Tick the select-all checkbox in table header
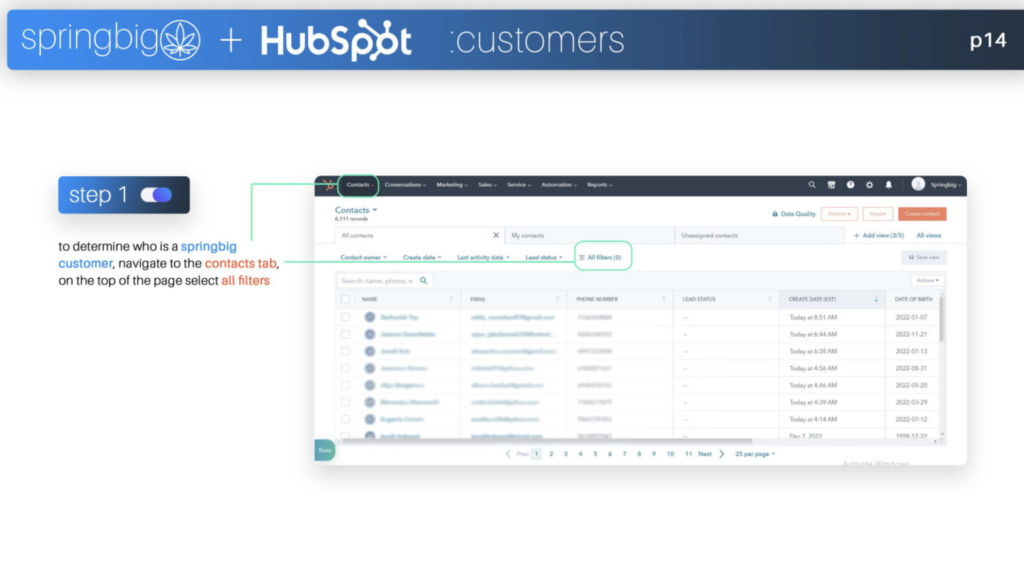 pyautogui.click(x=345, y=299)
